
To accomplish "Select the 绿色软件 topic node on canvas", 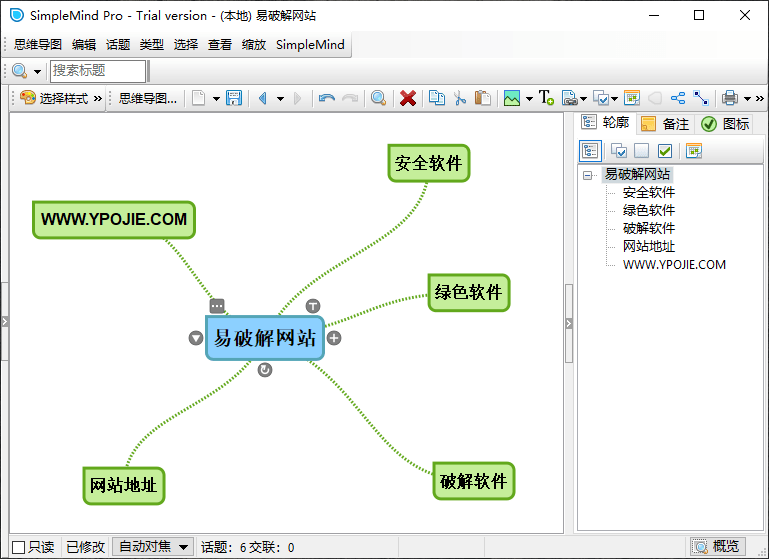I will click(469, 293).
